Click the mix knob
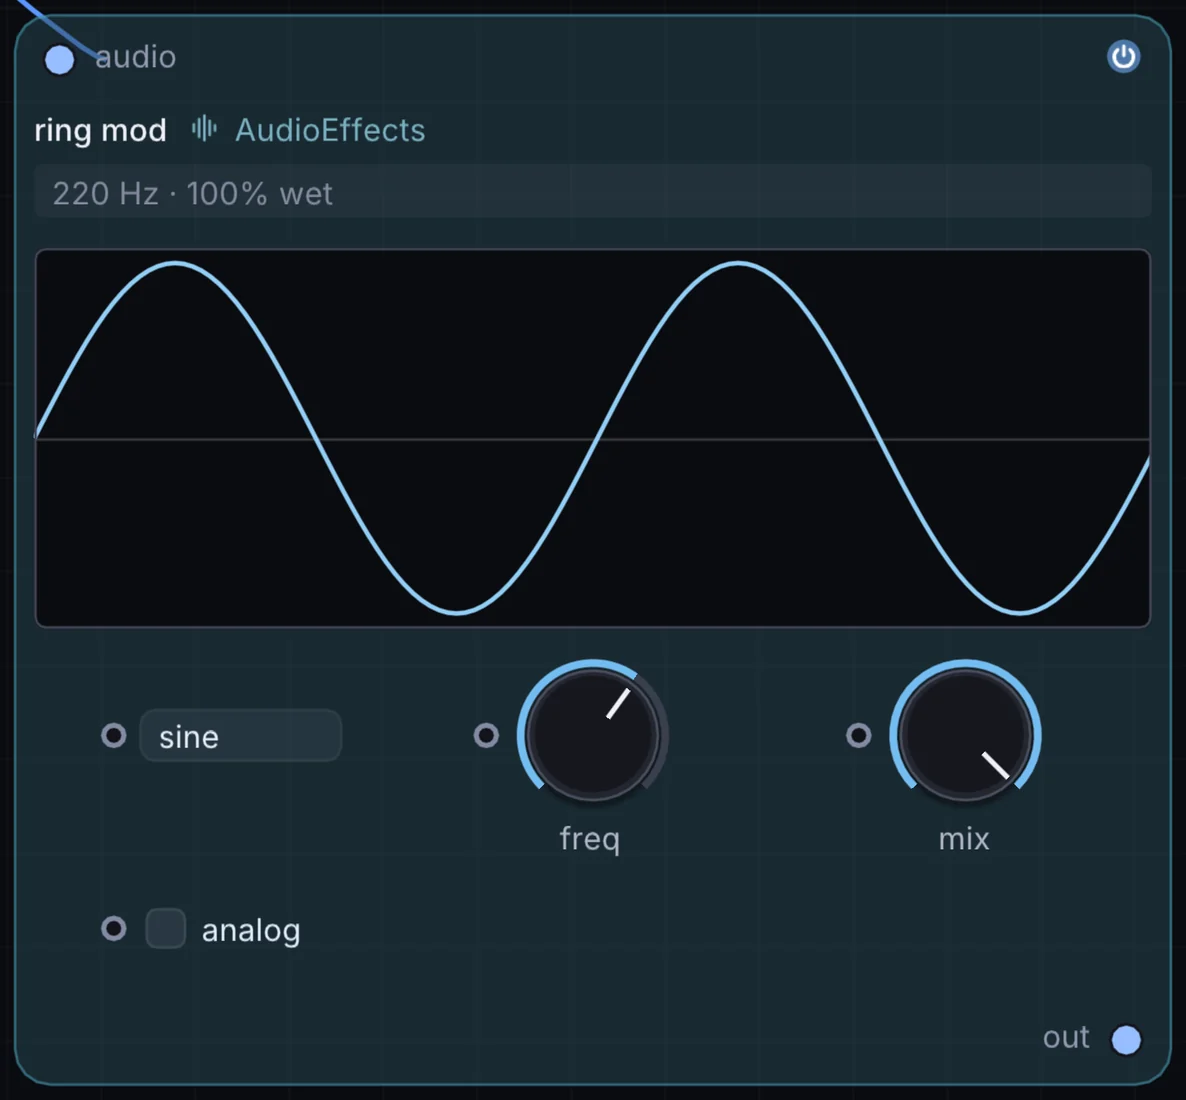 (964, 734)
